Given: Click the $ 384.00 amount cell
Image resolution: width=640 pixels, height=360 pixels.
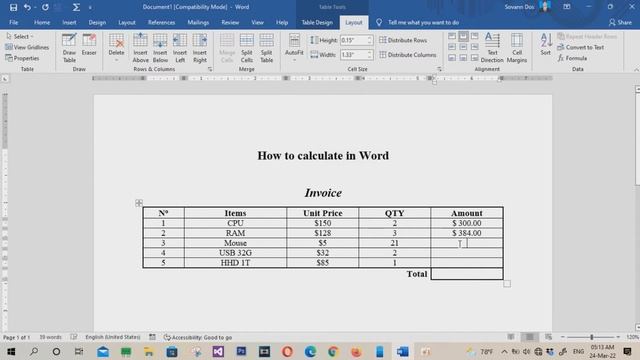Looking at the screenshot, I should tap(467, 233).
